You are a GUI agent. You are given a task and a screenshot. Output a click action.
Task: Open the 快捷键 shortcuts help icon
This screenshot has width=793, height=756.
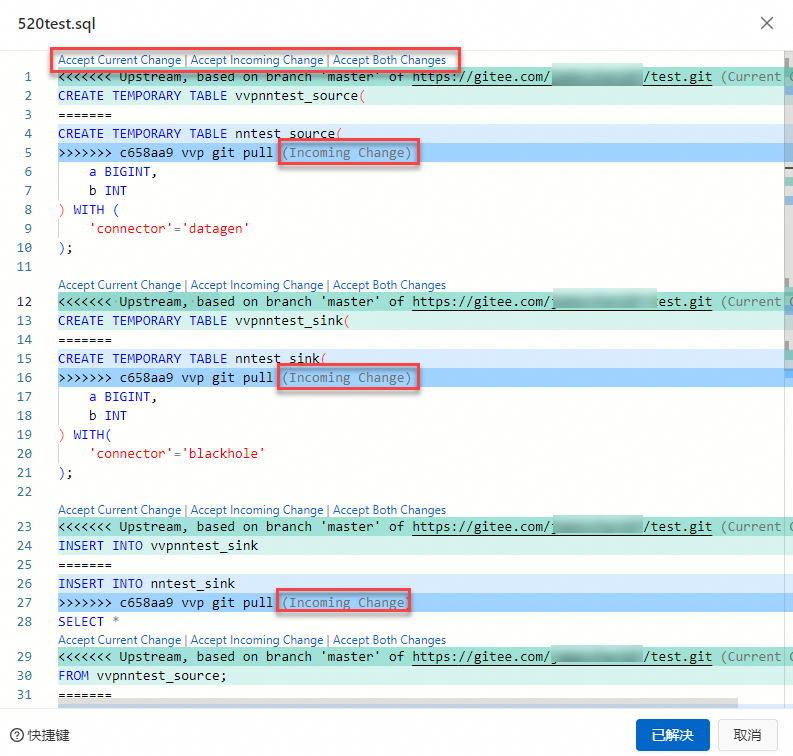click(x=17, y=735)
